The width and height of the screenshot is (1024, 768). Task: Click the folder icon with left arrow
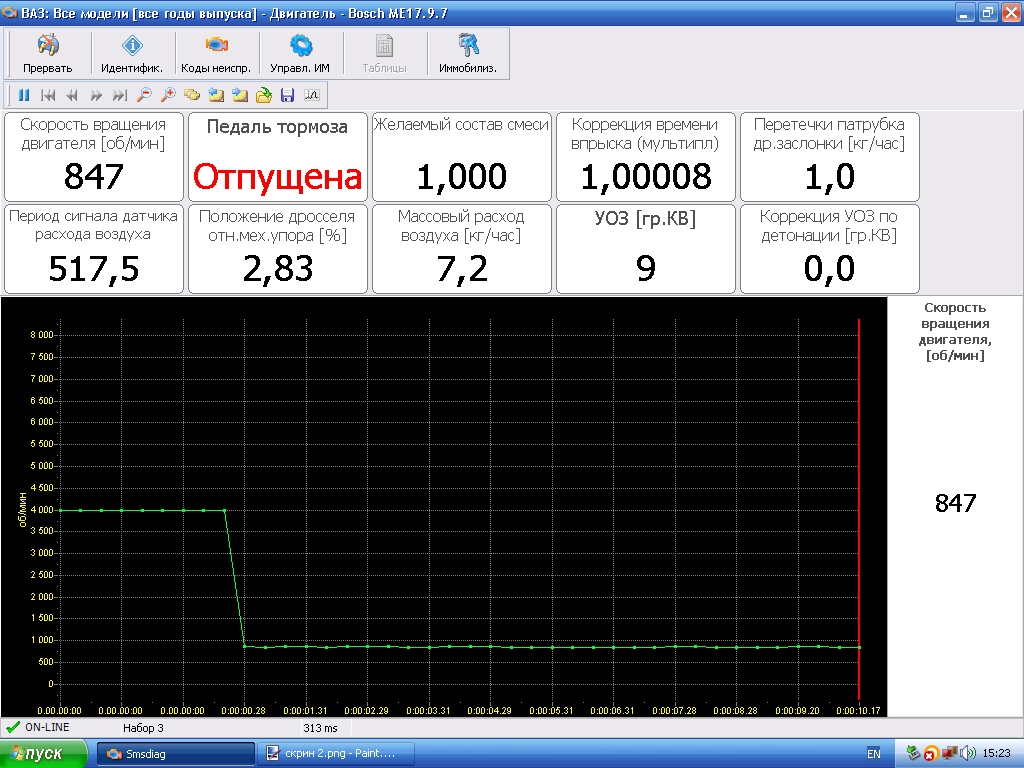(216, 95)
